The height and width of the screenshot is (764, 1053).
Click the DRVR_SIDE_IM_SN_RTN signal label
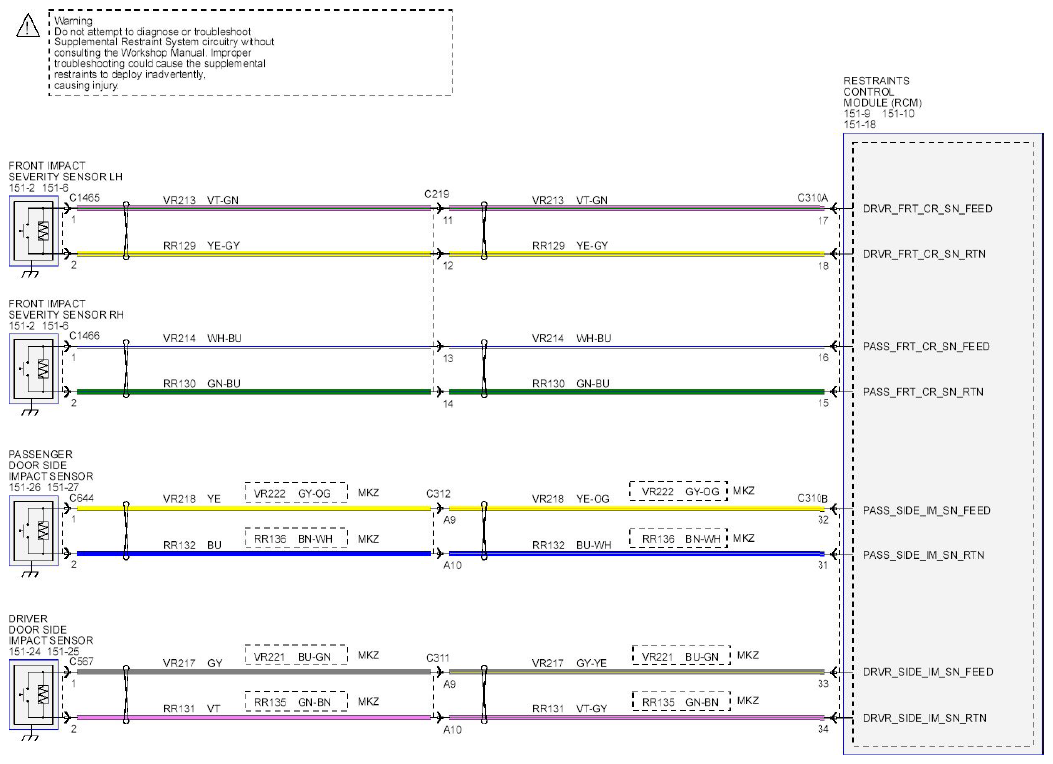point(925,718)
